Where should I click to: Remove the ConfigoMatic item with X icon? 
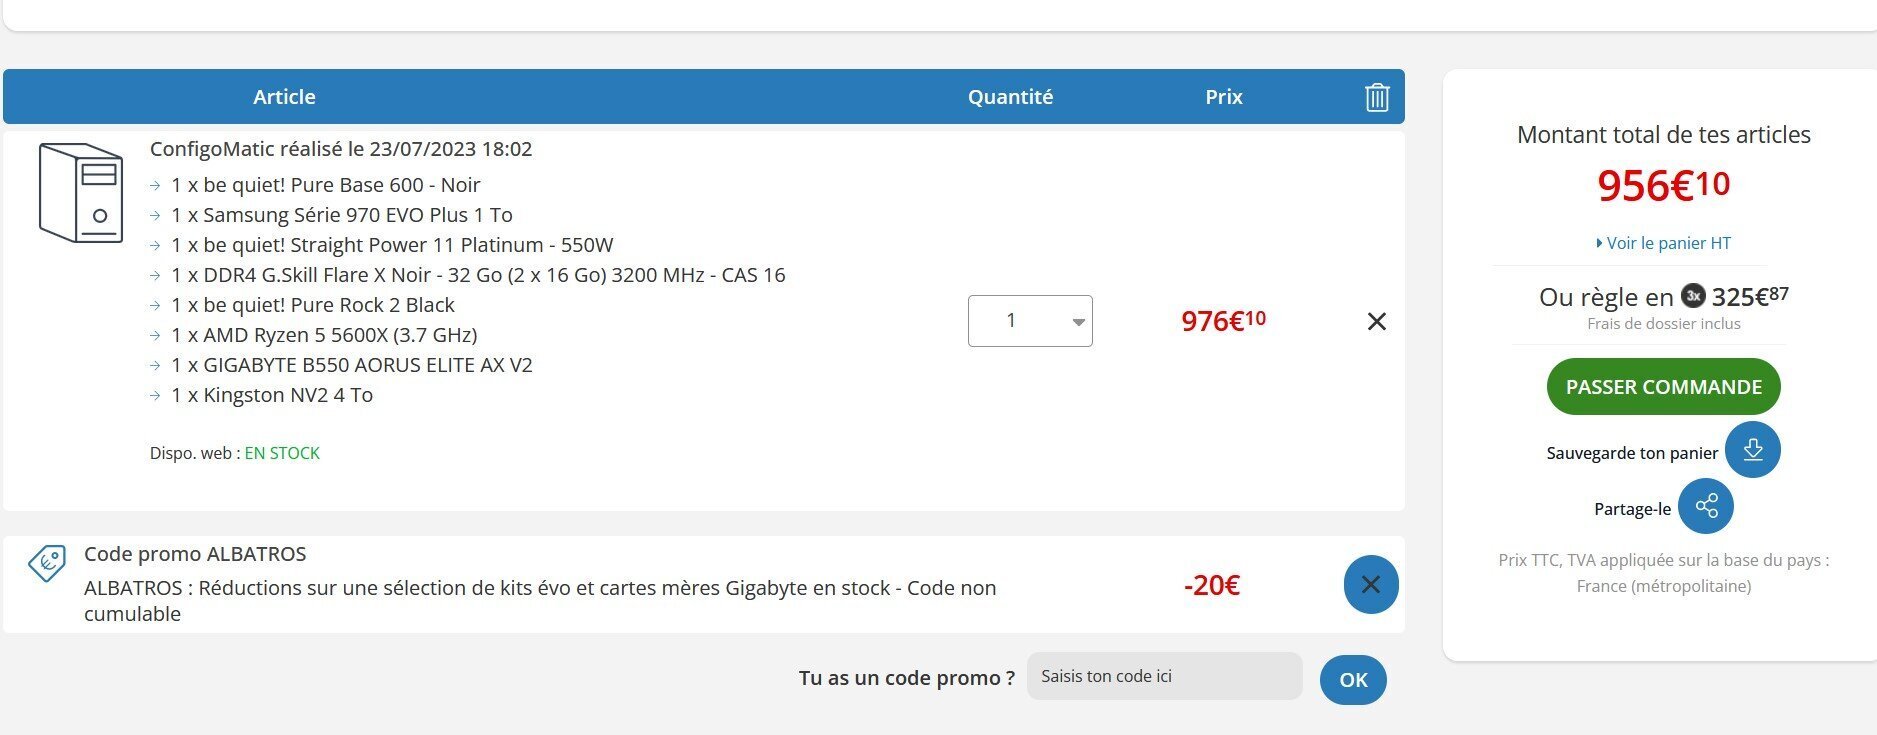point(1376,321)
